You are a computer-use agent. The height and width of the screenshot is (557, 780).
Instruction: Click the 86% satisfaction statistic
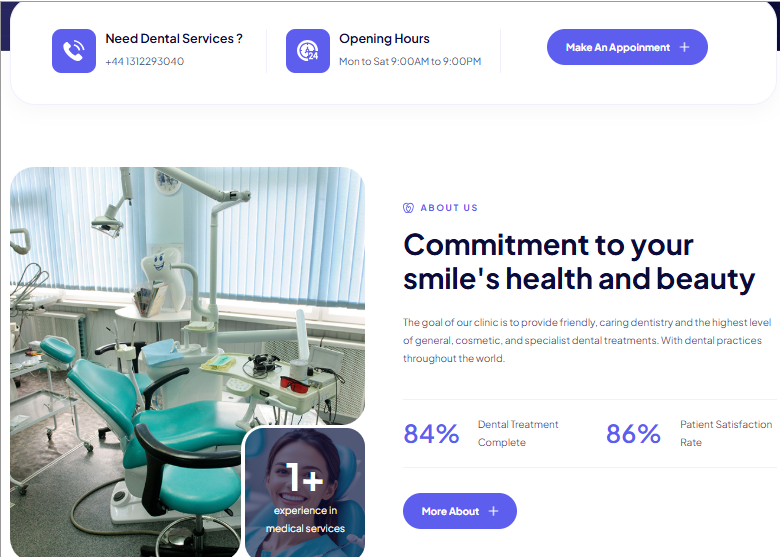pyautogui.click(x=633, y=434)
